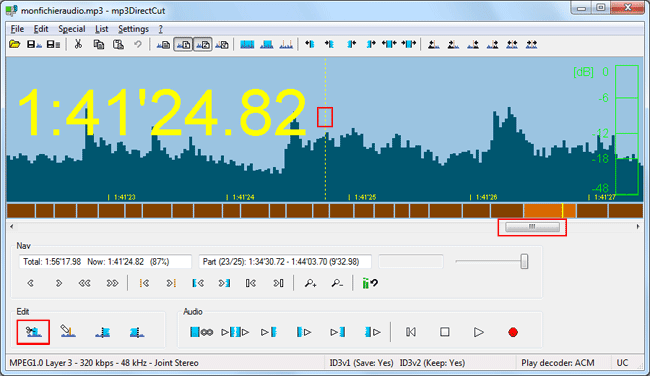Click the undo arrow in the toolbar
This screenshot has width=650, height=376.
[x=138, y=44]
